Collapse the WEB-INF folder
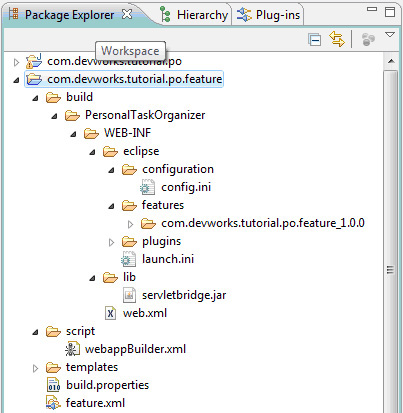403x413 pixels. tap(73, 134)
